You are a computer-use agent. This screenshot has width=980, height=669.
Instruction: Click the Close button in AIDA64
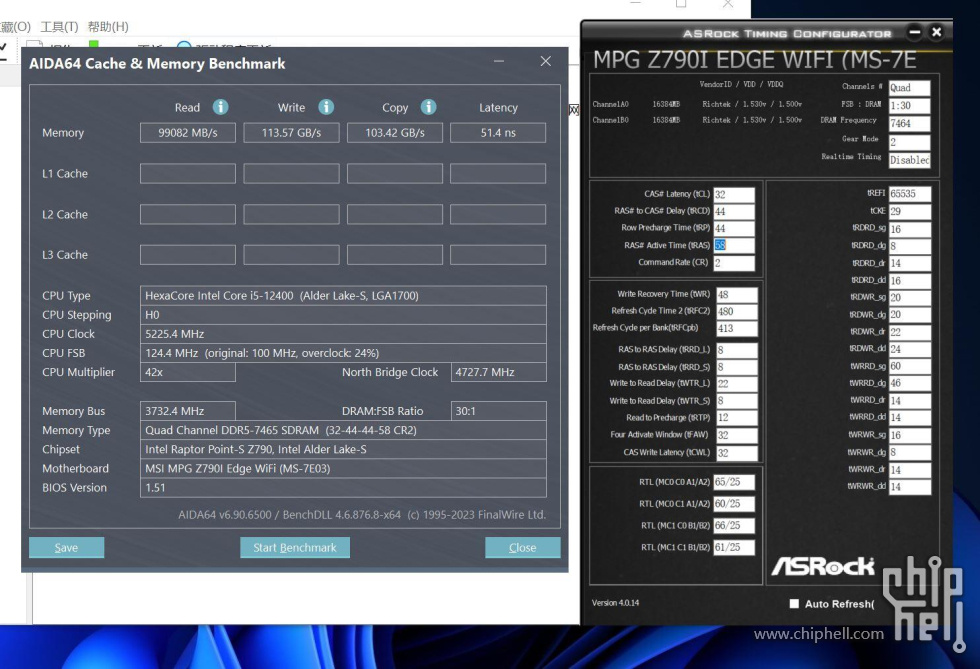point(522,548)
